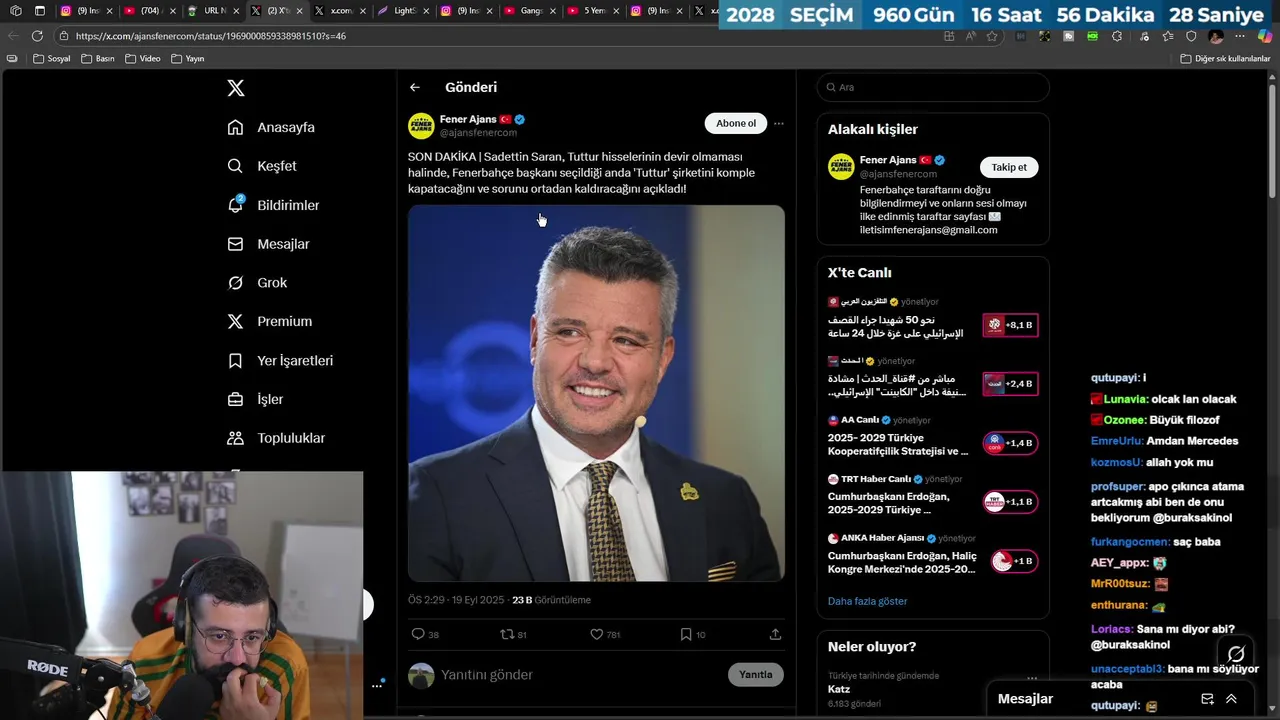Click the reply icon showing 38
1280x720 pixels.
point(418,634)
